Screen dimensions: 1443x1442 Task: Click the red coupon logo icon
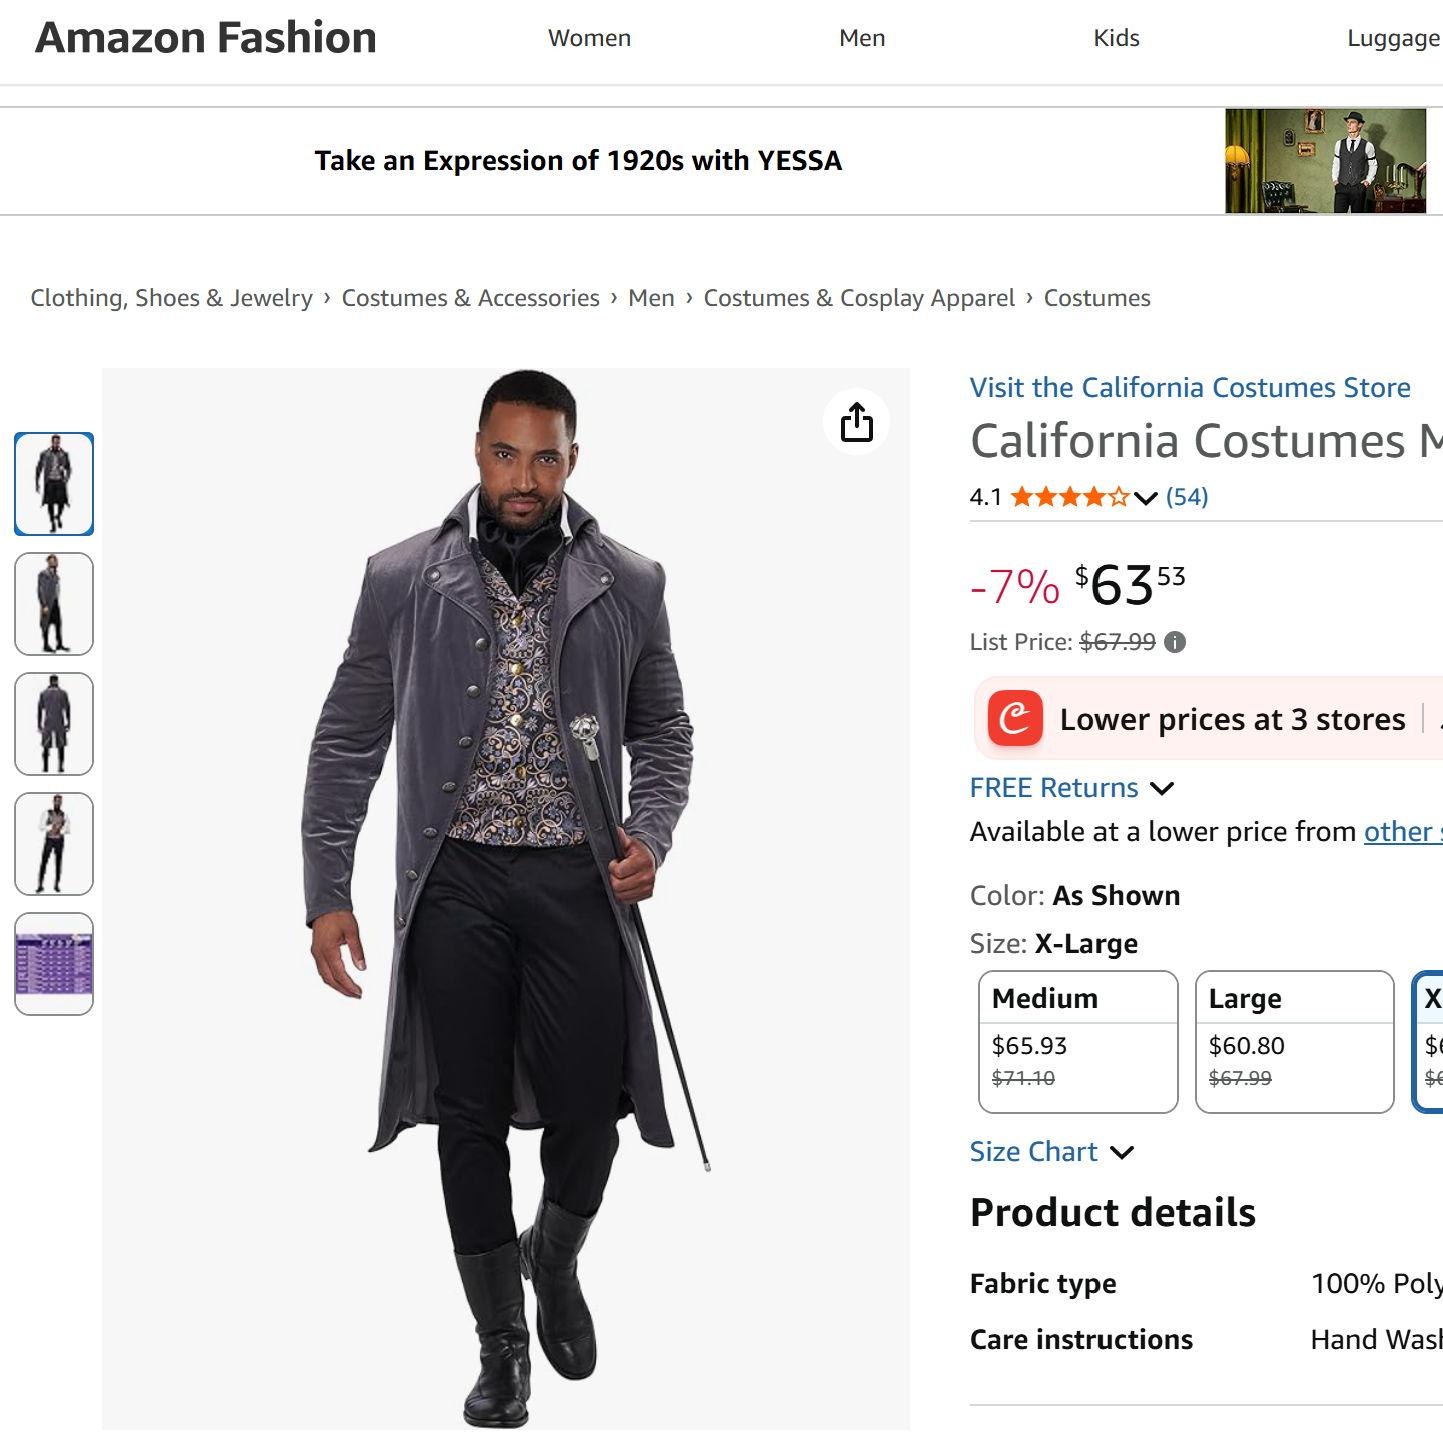pos(1015,718)
